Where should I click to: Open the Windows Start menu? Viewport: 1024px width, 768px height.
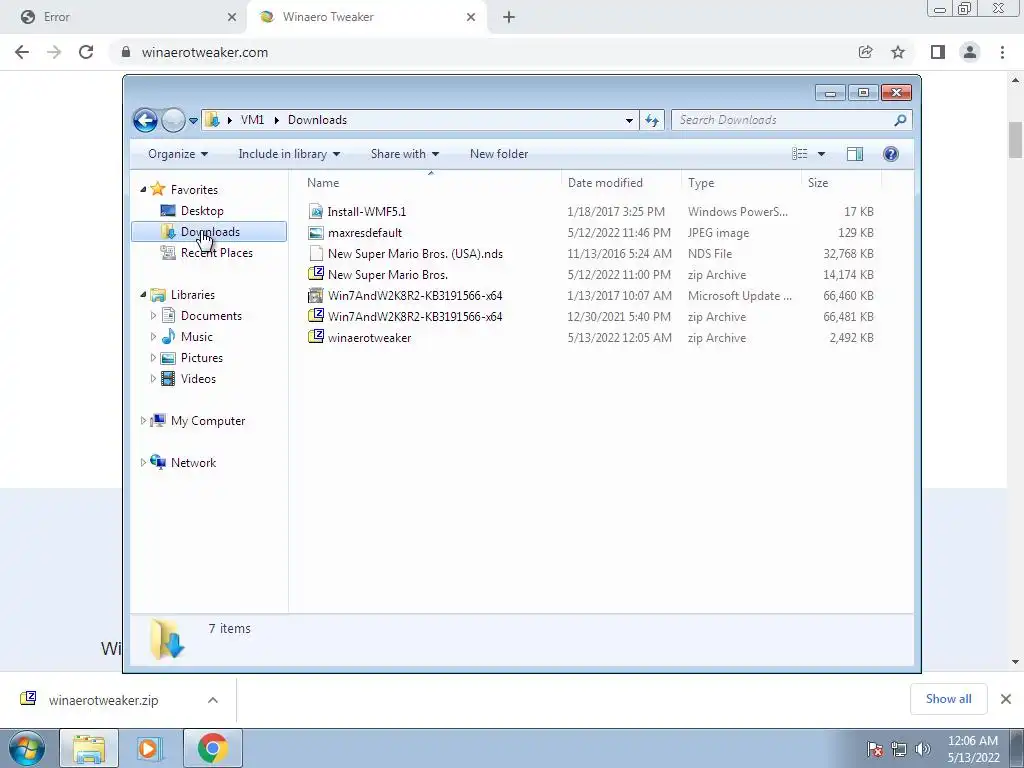25,748
